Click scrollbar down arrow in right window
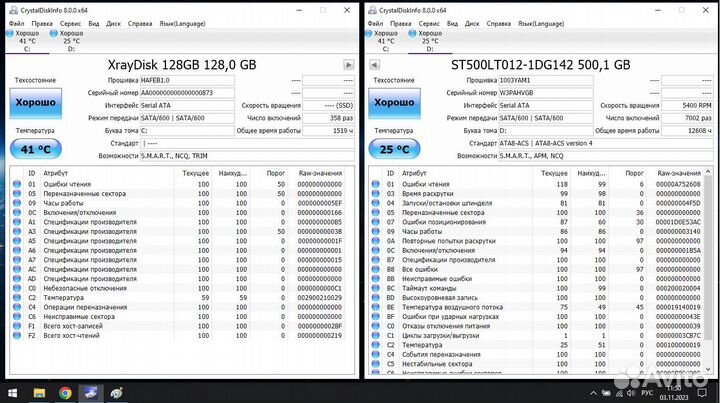 (x=708, y=369)
